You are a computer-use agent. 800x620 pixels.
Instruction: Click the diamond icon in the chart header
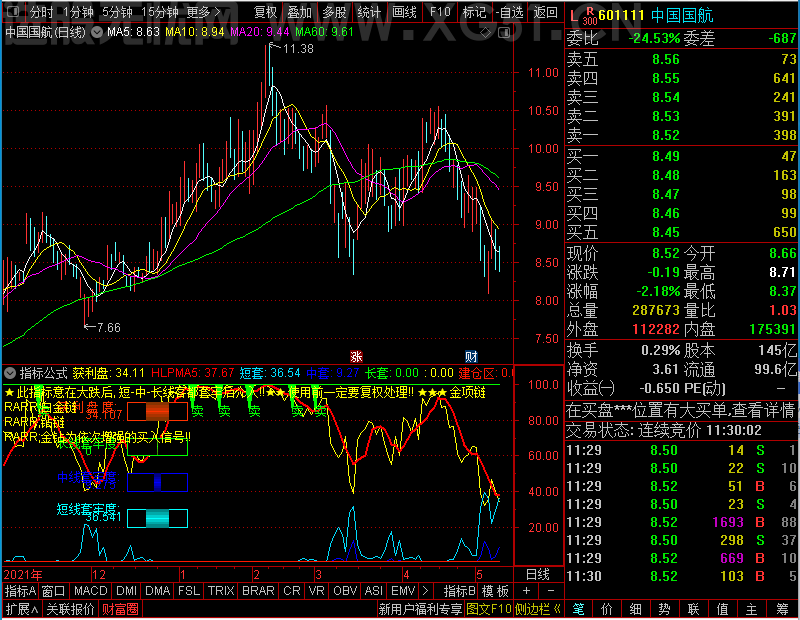486,33
